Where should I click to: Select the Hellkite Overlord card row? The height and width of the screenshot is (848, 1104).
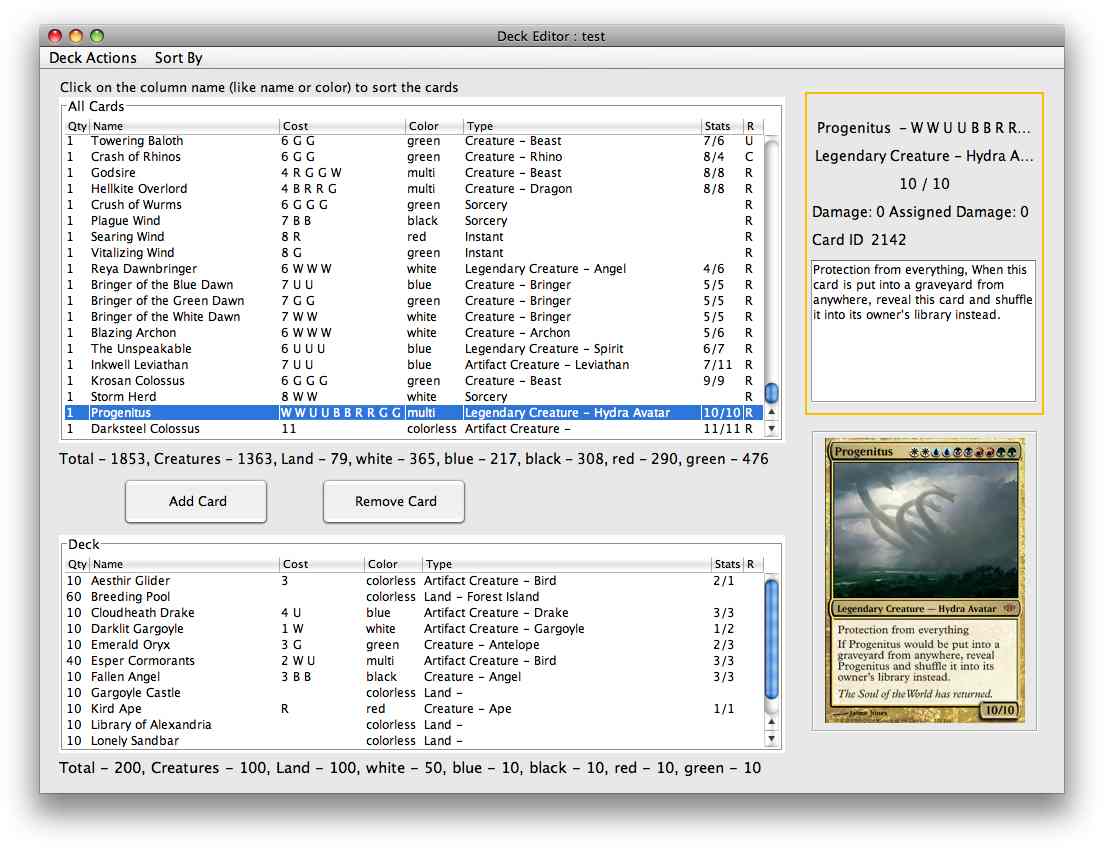(x=139, y=189)
